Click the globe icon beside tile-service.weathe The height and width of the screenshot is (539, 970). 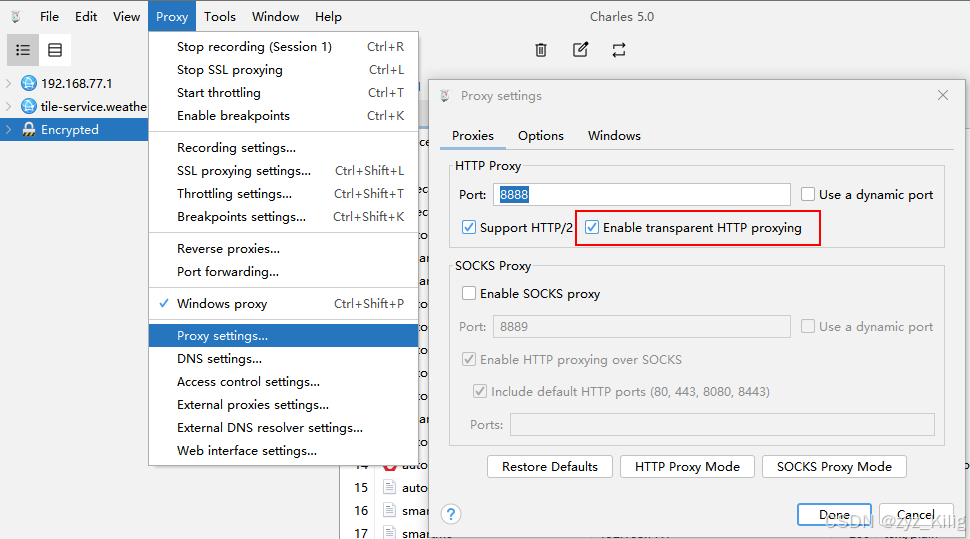click(x=28, y=106)
